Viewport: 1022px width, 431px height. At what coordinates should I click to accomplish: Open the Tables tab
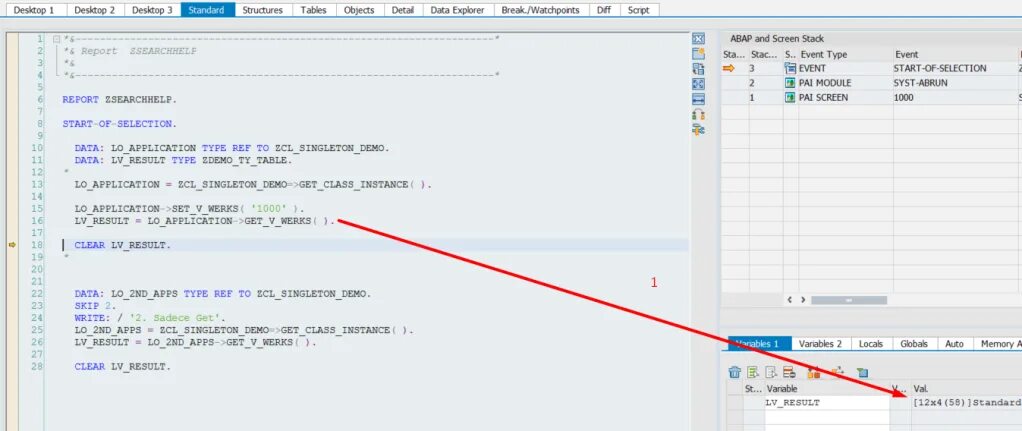pyautogui.click(x=314, y=10)
